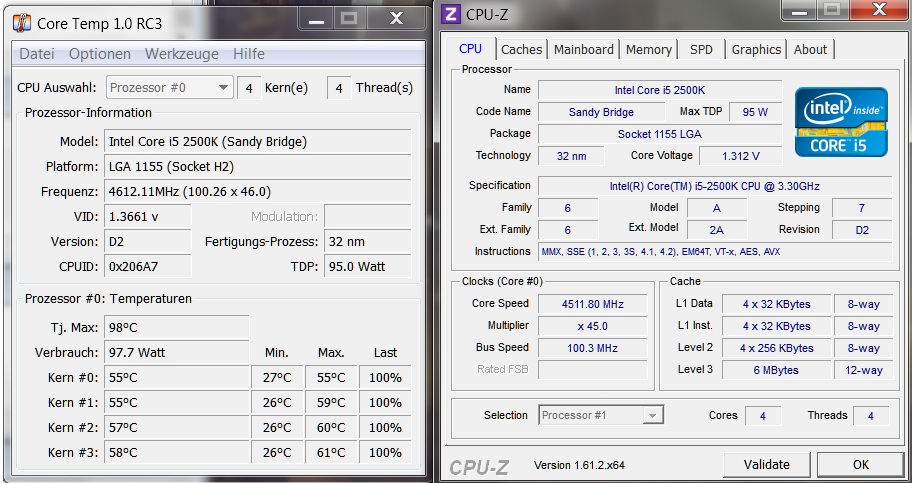
Task: Click the Version 1.61.2.x64 label in CPU-Z
Action: (x=579, y=465)
